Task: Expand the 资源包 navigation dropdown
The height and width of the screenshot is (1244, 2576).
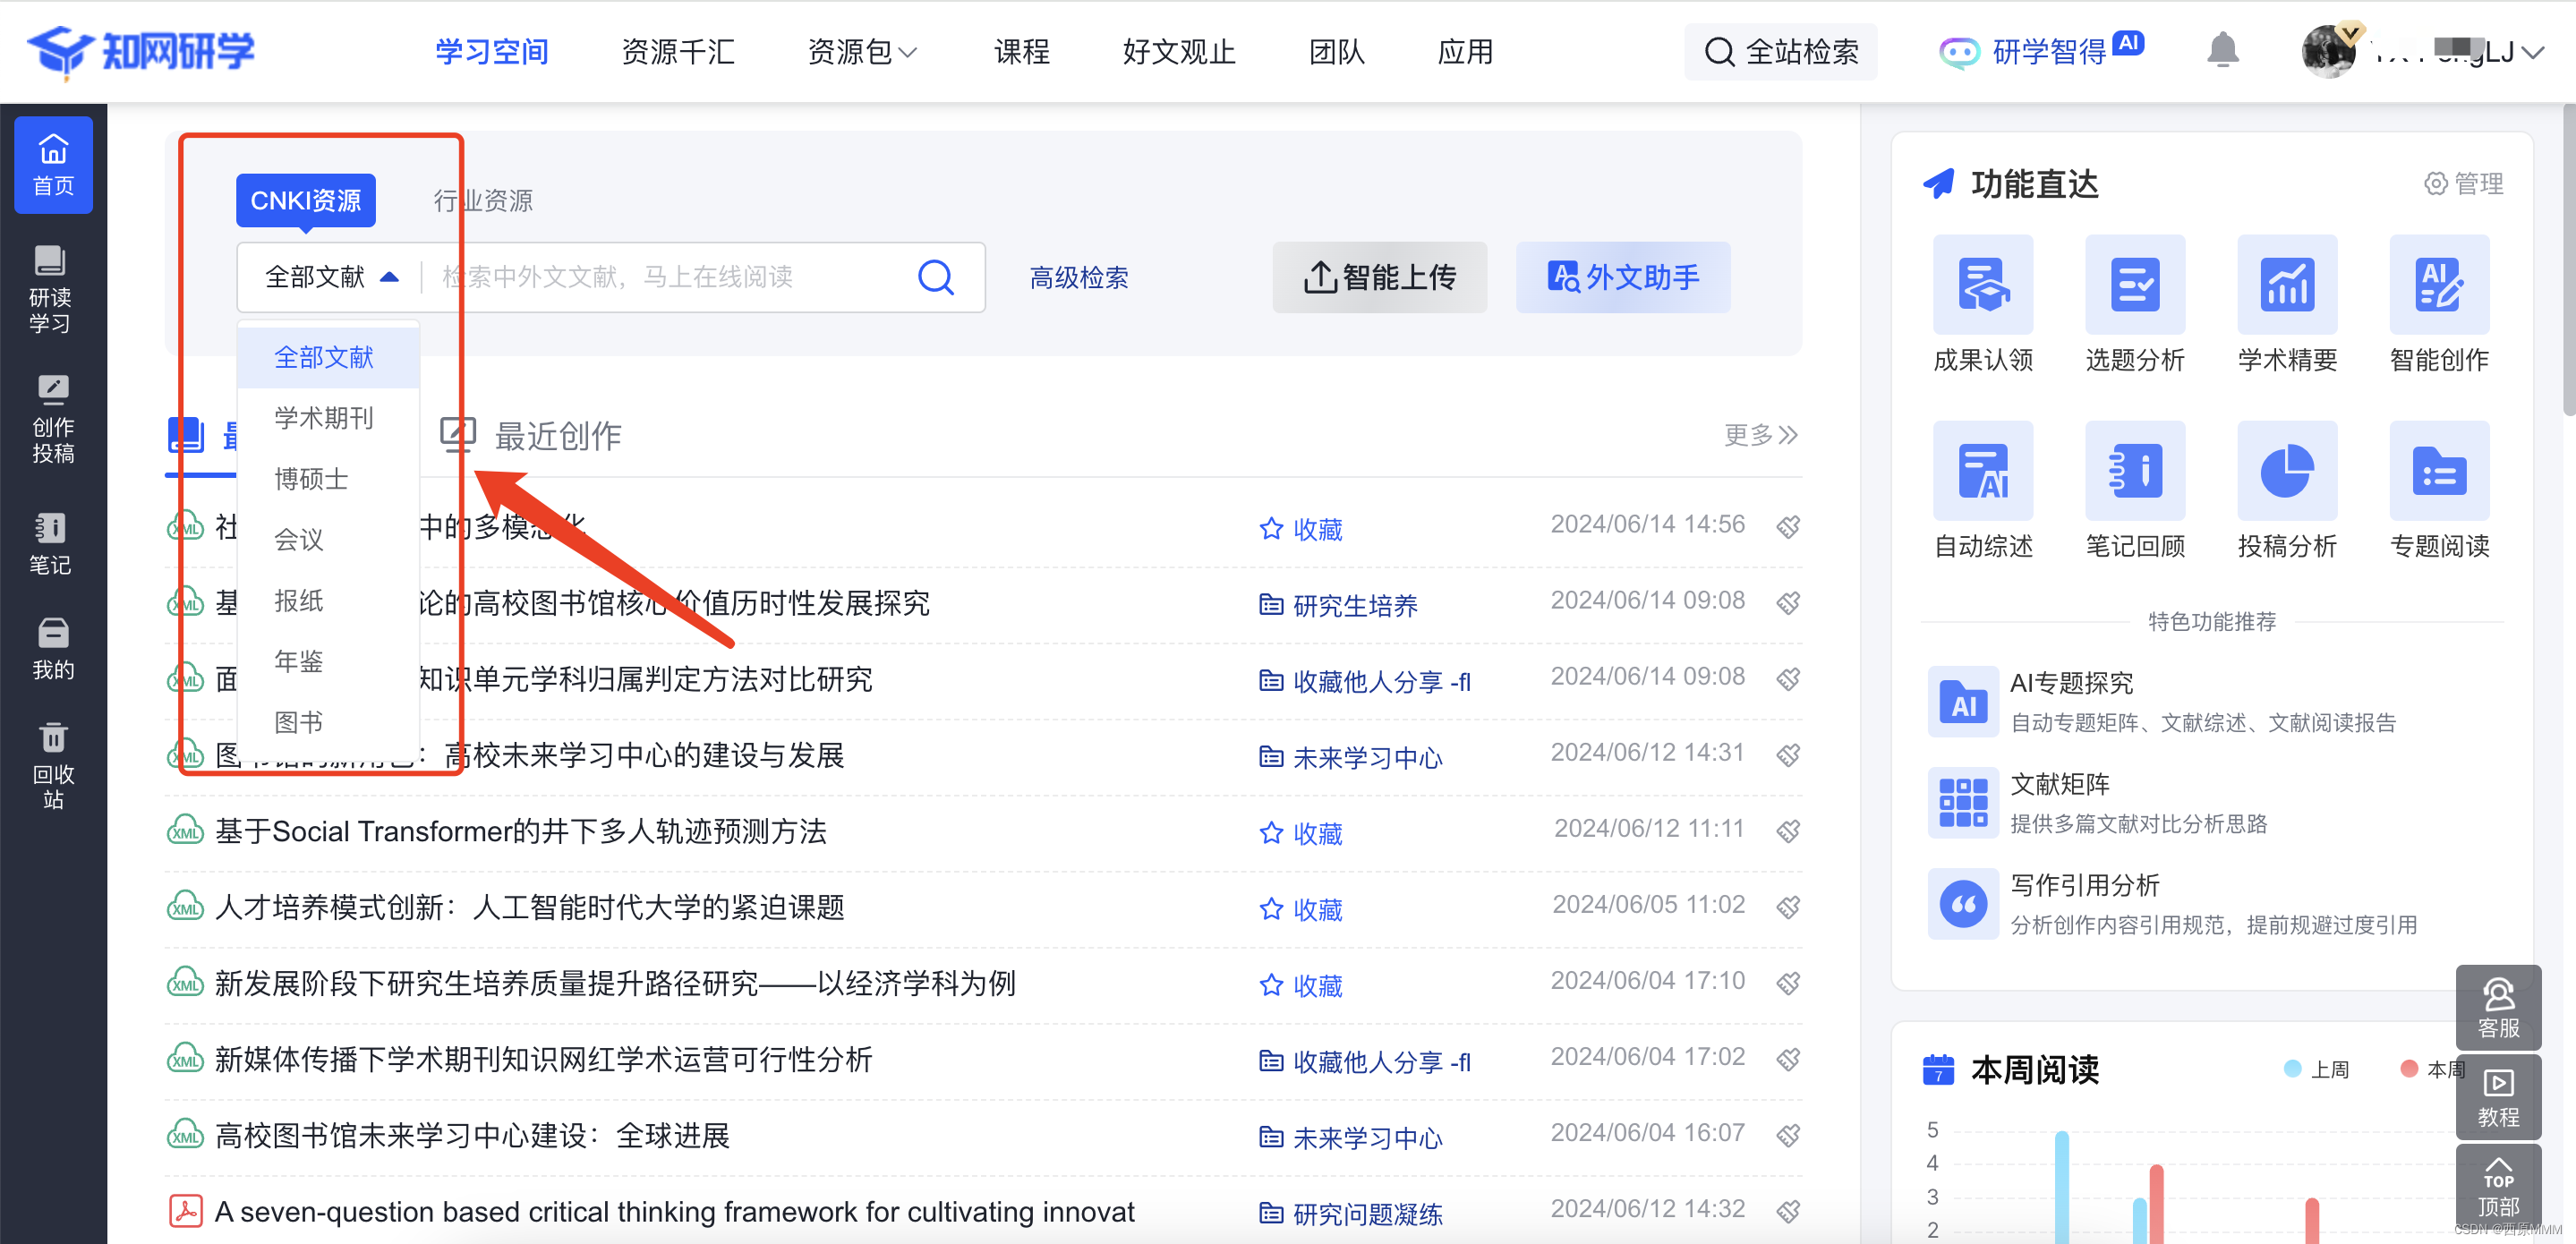Action: 861,51
